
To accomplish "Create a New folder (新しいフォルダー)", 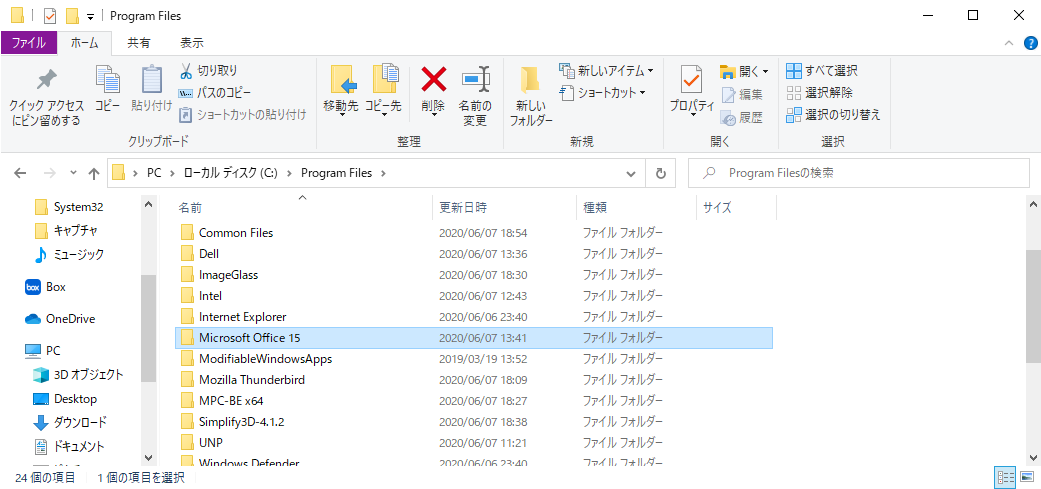I will [x=530, y=96].
